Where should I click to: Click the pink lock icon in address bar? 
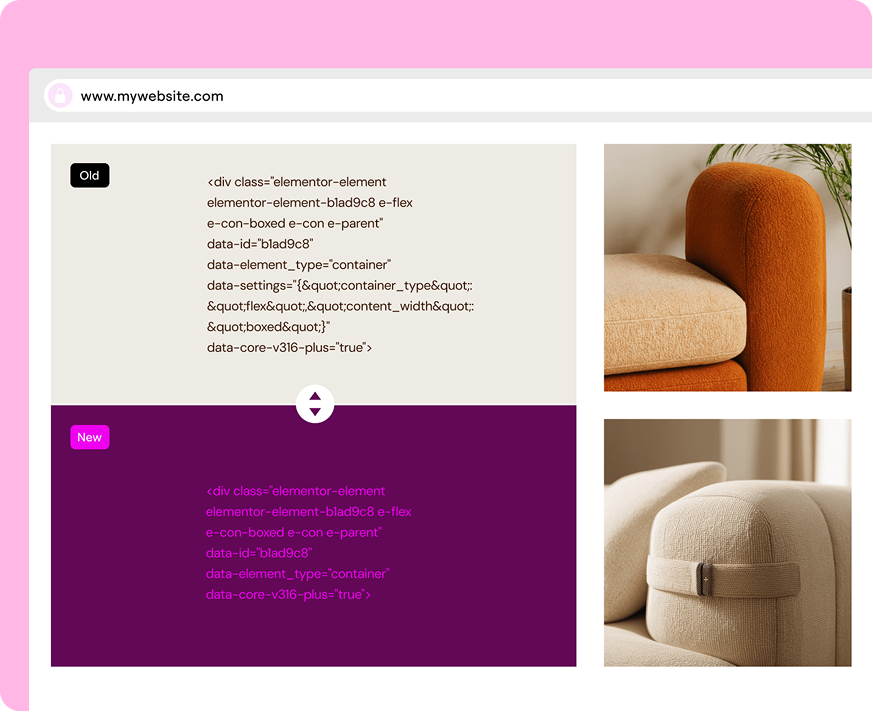(x=60, y=96)
